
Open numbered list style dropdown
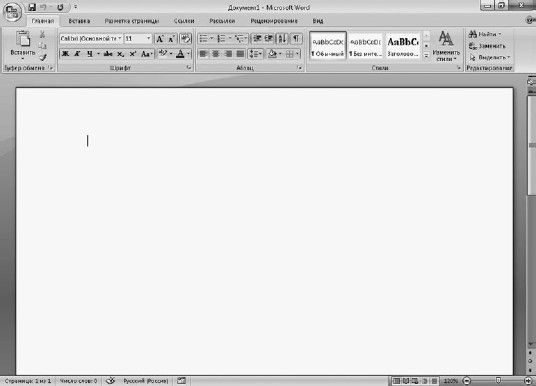click(x=230, y=39)
